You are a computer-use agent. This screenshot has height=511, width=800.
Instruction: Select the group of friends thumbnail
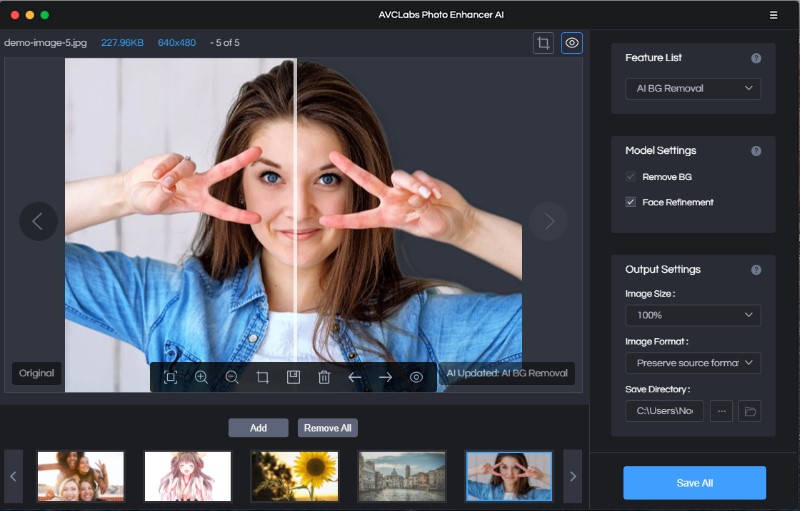81,476
